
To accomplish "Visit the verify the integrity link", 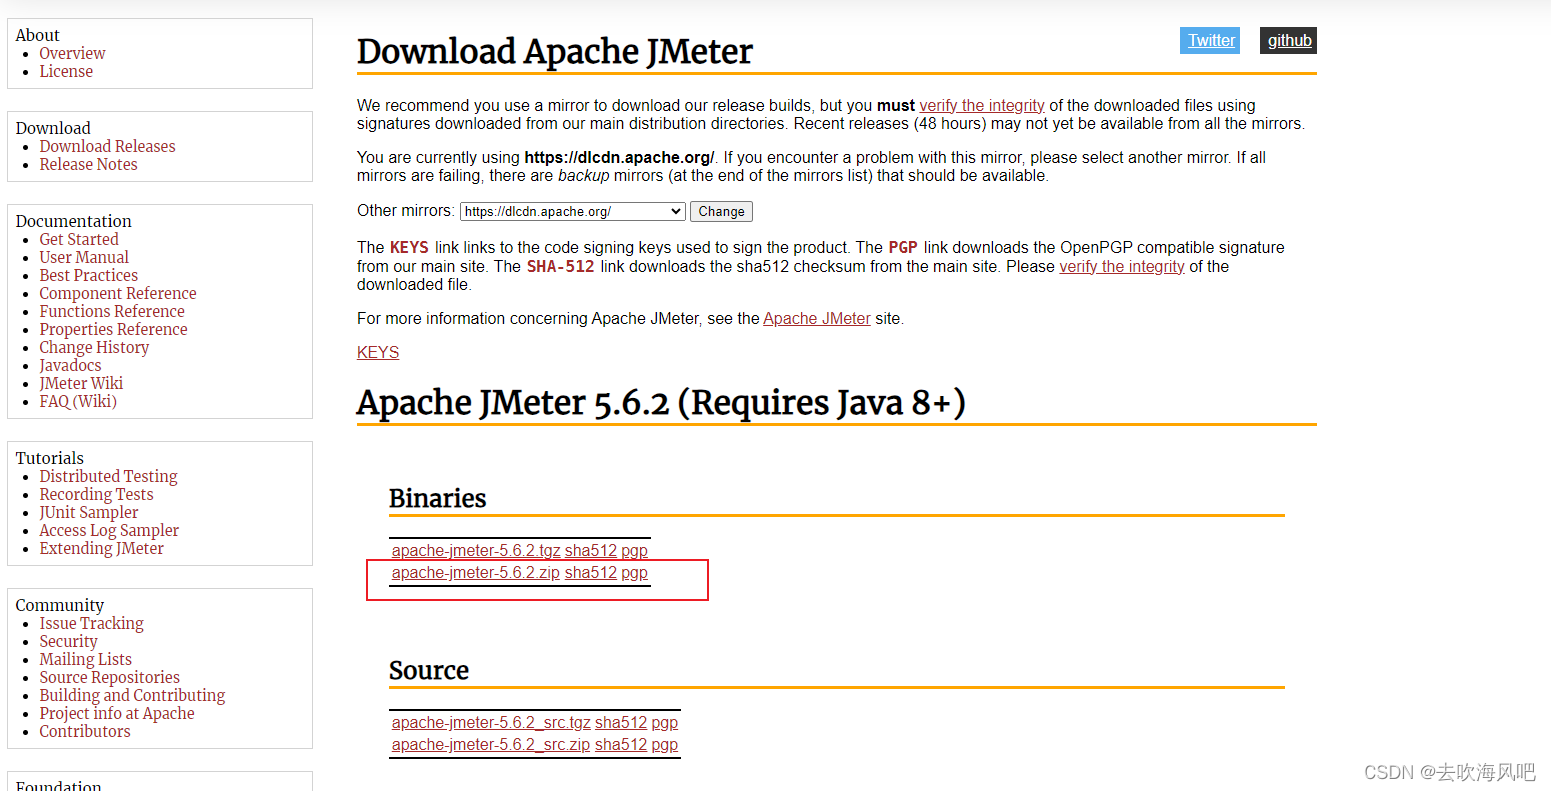I will (x=981, y=105).
